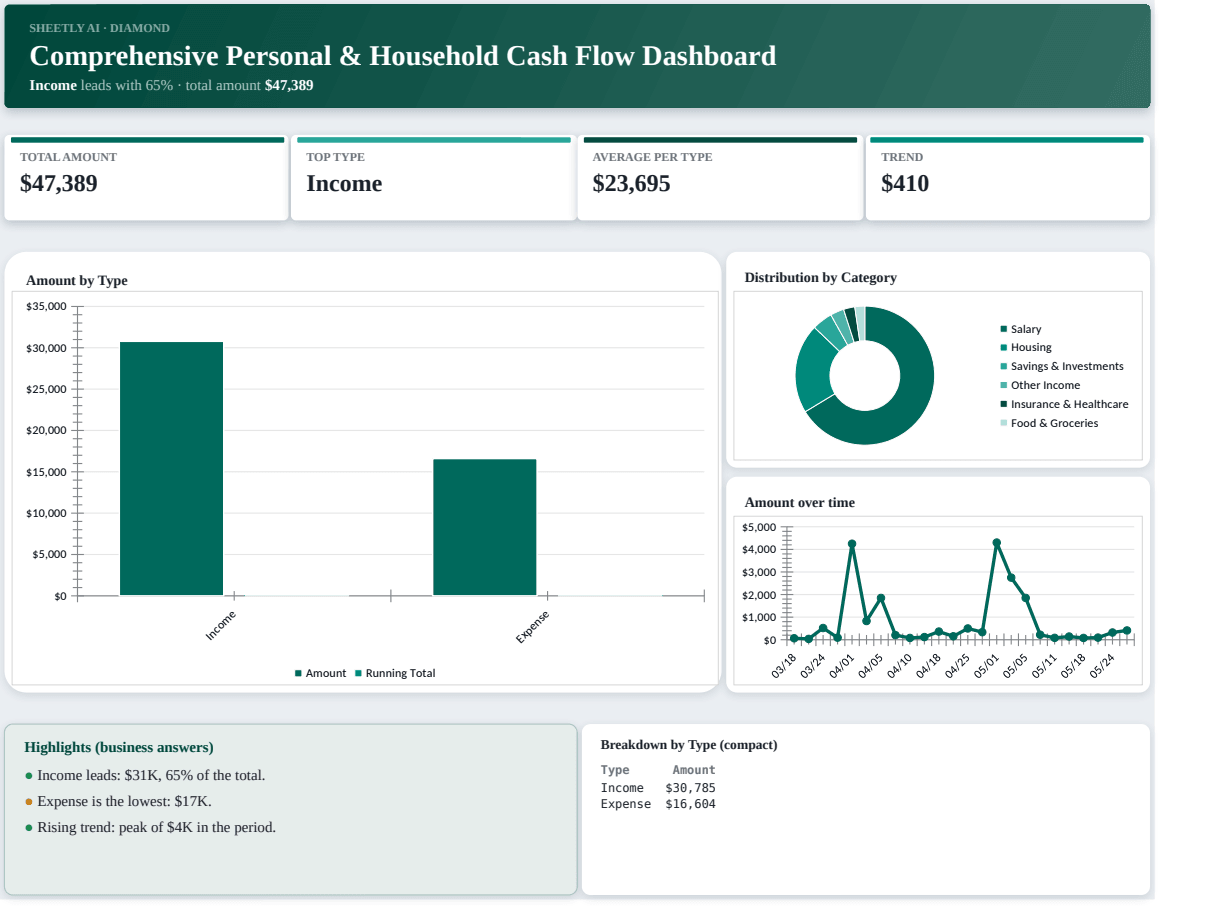Image resolution: width=1227 pixels, height=922 pixels.
Task: Click the subtitle total amount $47,389 text
Action: [249, 86]
